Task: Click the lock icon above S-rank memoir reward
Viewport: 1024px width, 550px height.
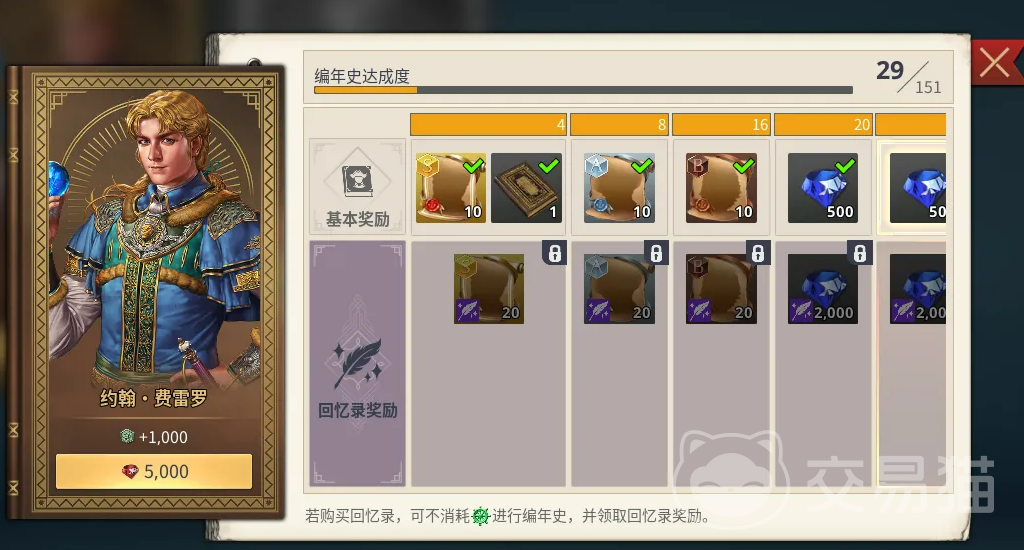Action: pos(554,253)
